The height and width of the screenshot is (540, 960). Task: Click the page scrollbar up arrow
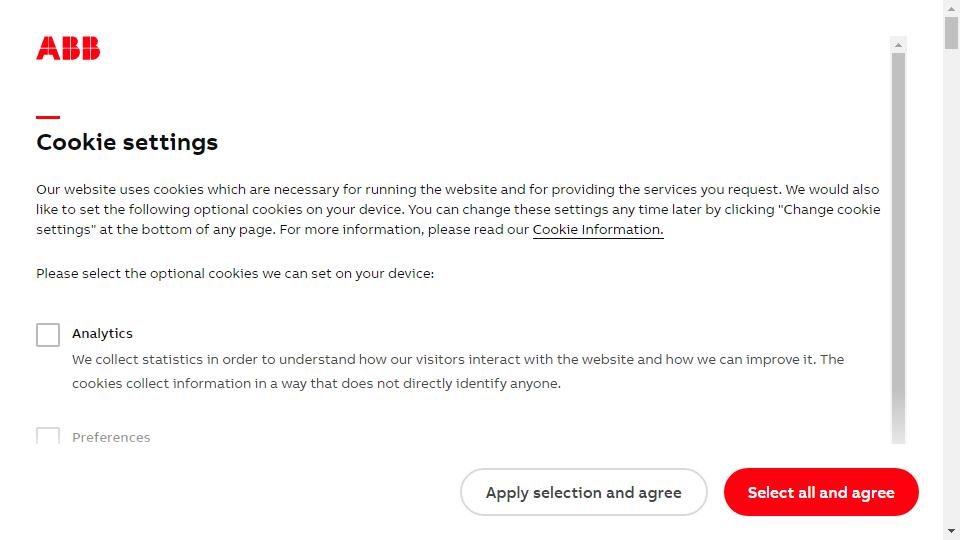[x=951, y=9]
